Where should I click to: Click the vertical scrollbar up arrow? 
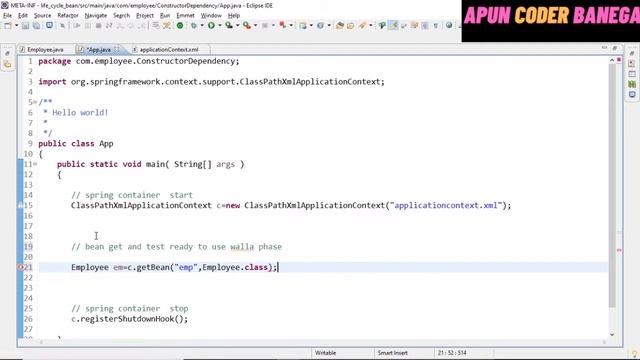[x=612, y=60]
